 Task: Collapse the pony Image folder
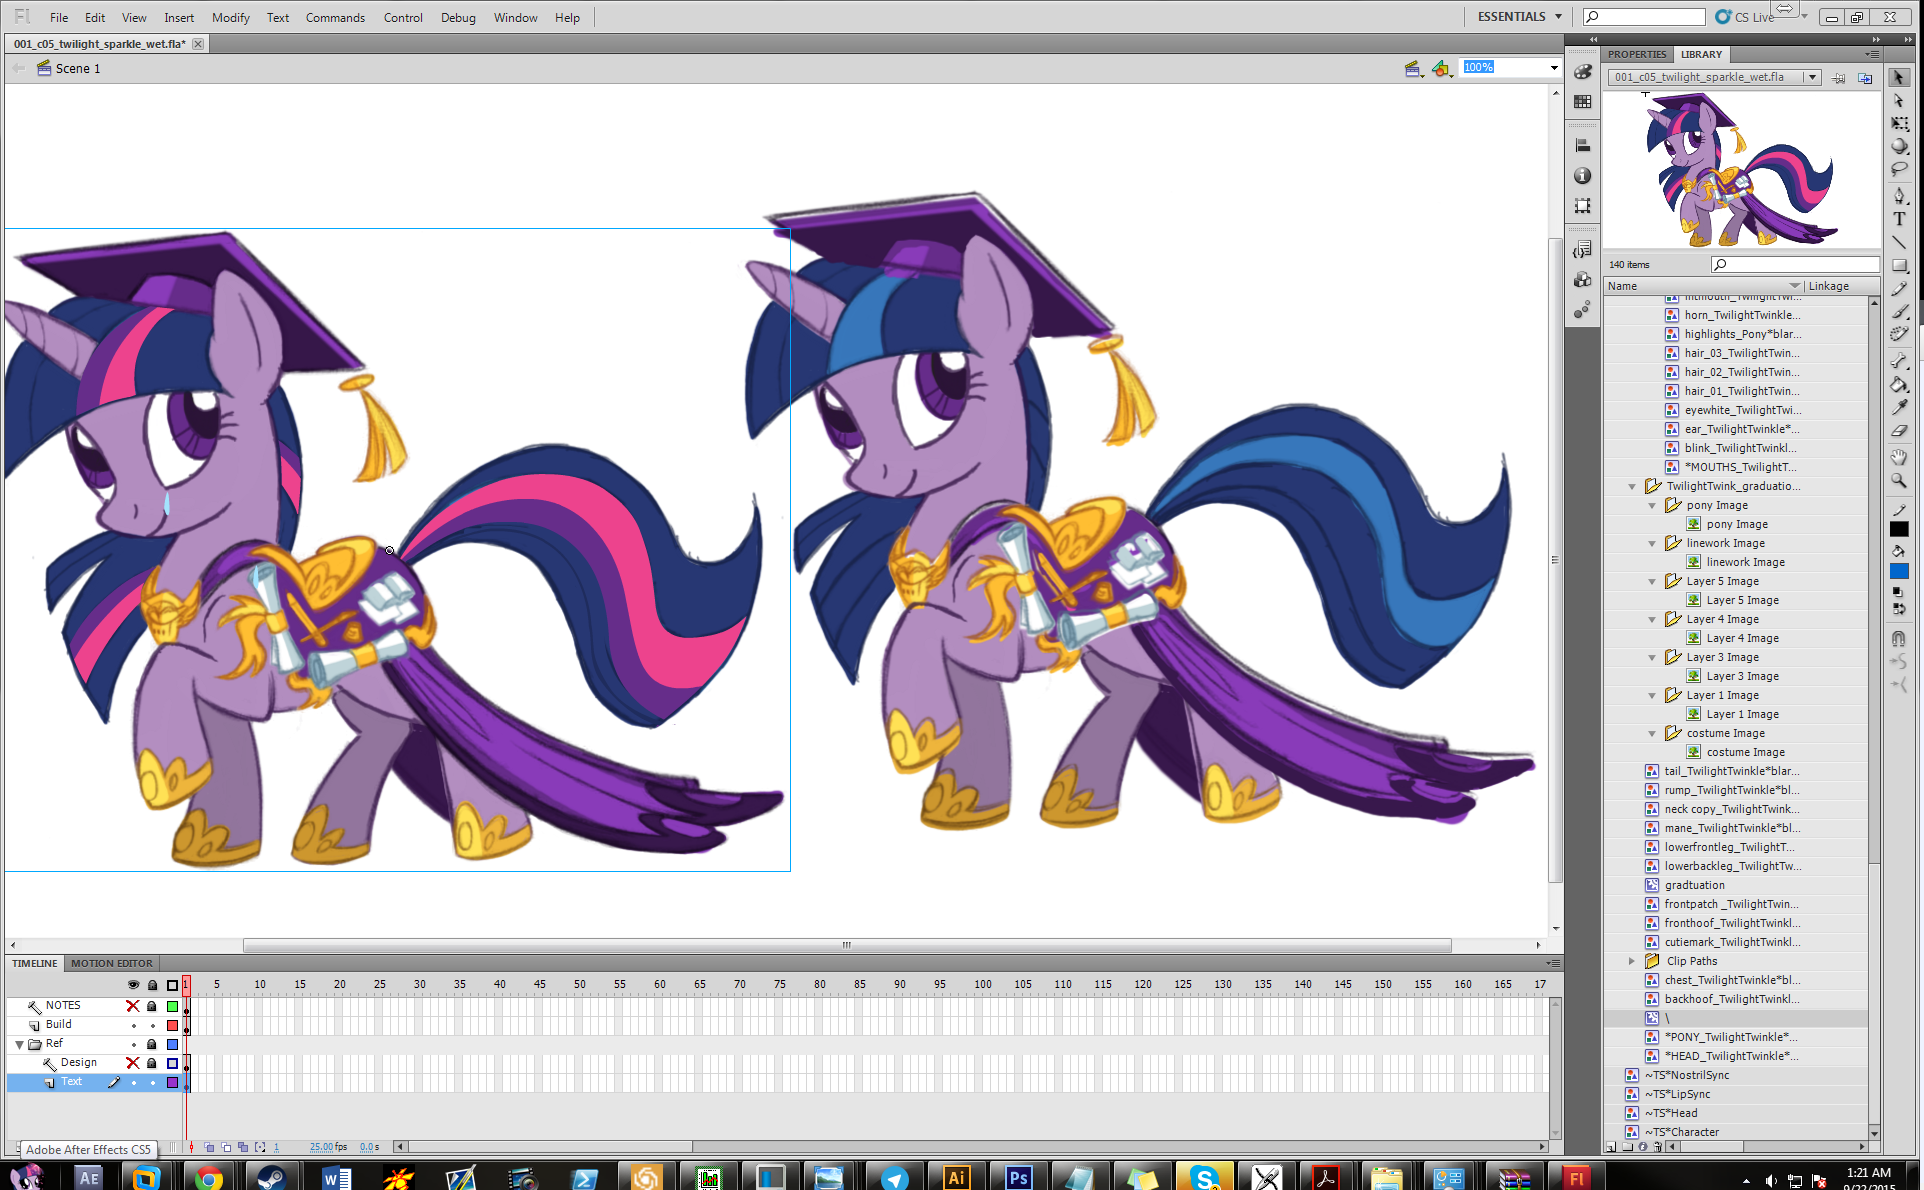1652,506
